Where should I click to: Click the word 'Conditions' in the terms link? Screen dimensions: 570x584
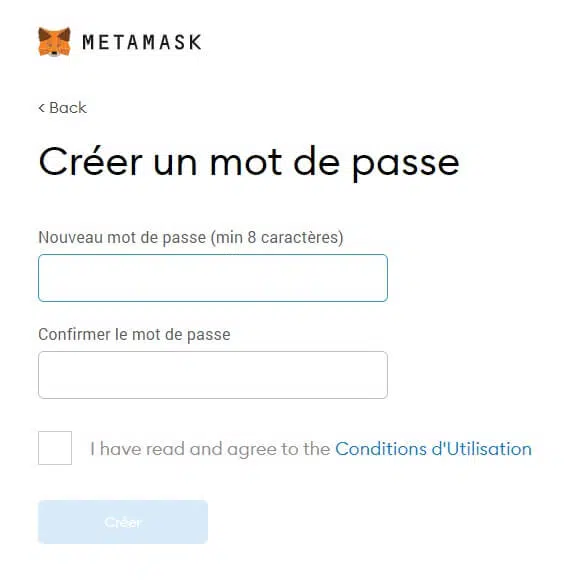coord(381,449)
